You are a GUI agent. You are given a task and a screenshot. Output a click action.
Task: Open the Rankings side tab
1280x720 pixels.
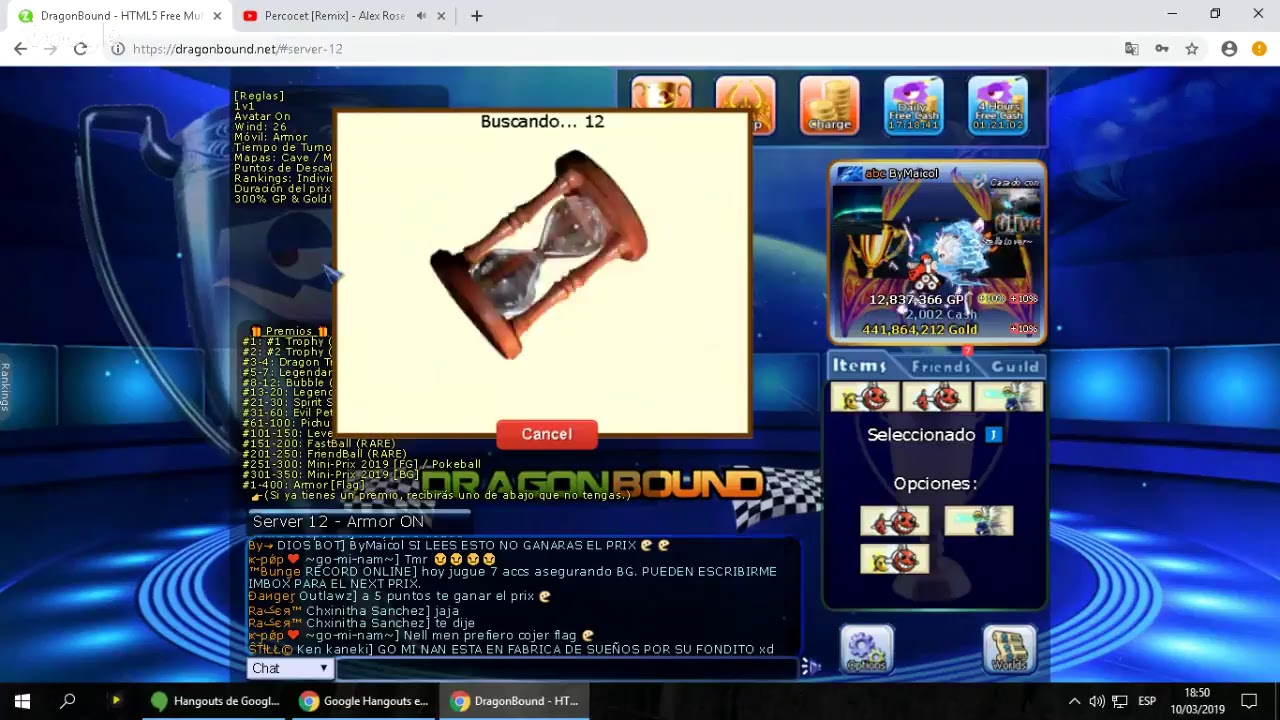coord(6,387)
